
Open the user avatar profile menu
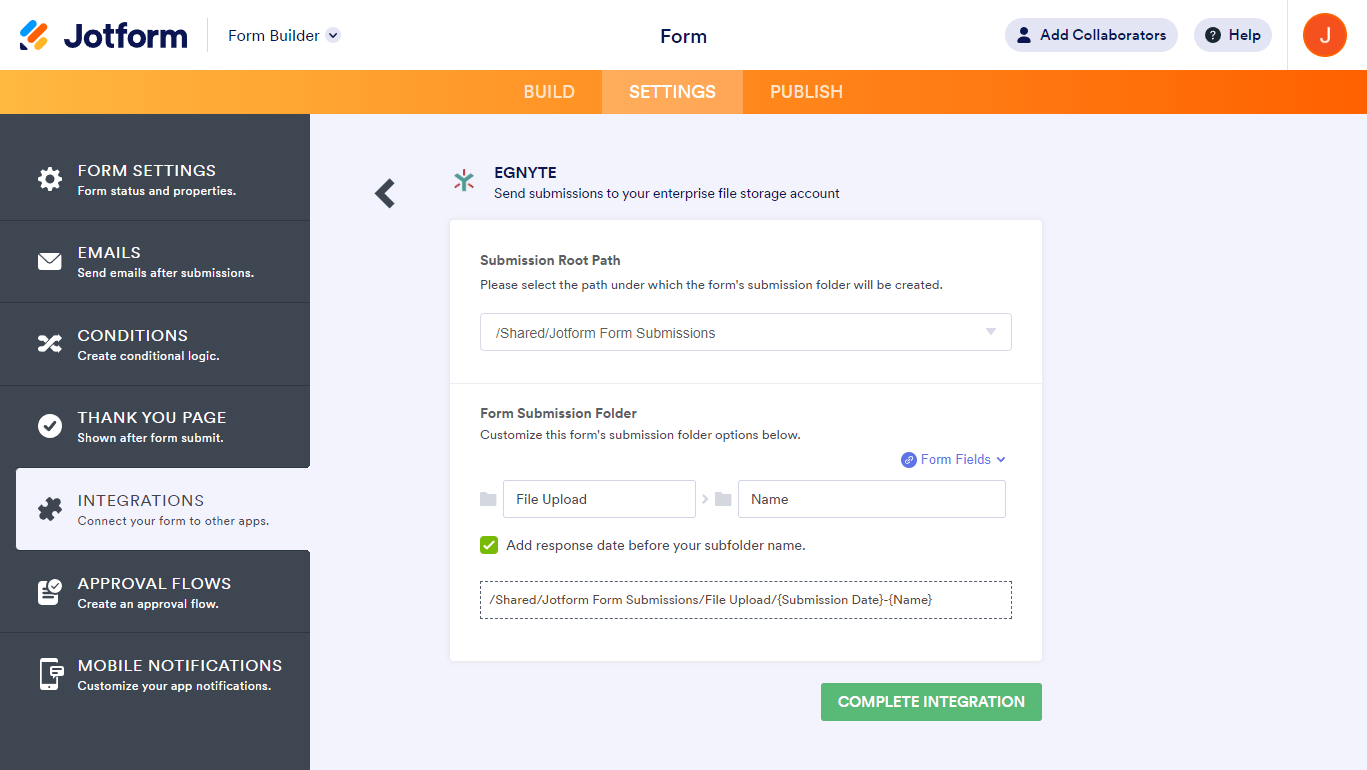pyautogui.click(x=1324, y=35)
